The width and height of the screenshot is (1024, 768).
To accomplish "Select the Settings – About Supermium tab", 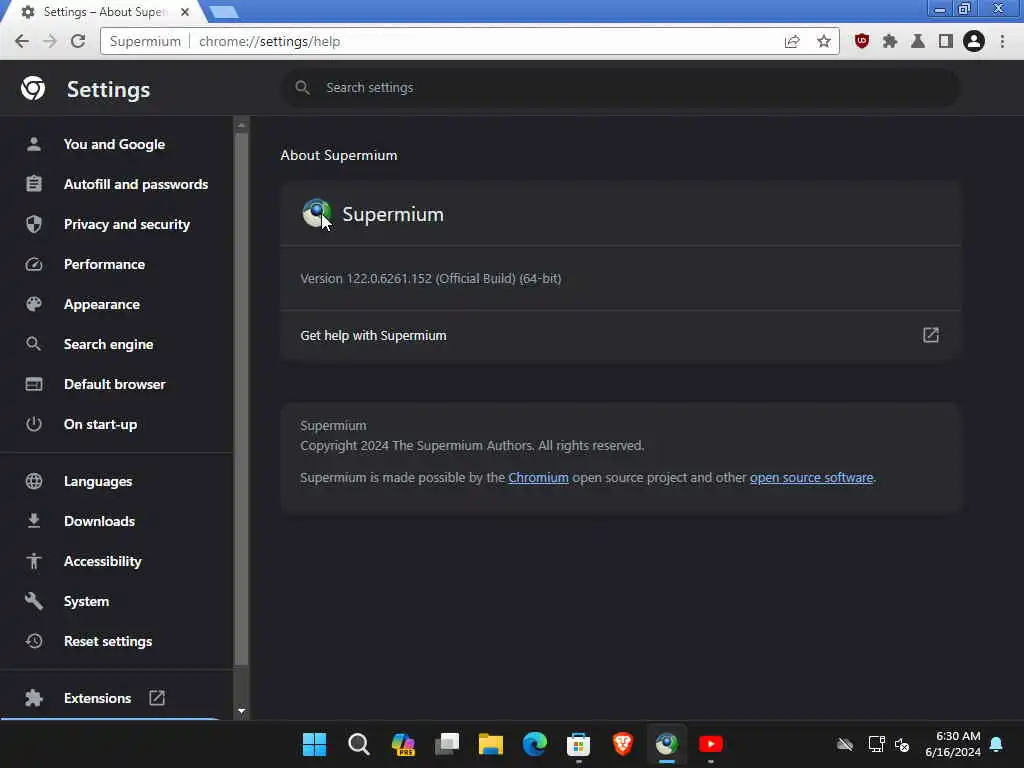I will tap(104, 12).
